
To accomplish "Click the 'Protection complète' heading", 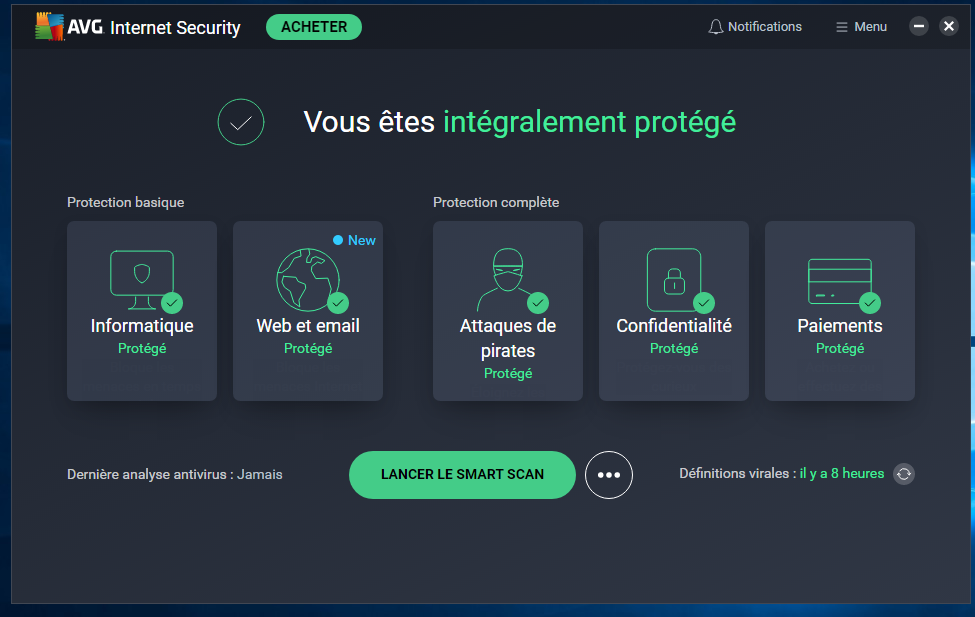I will point(496,202).
